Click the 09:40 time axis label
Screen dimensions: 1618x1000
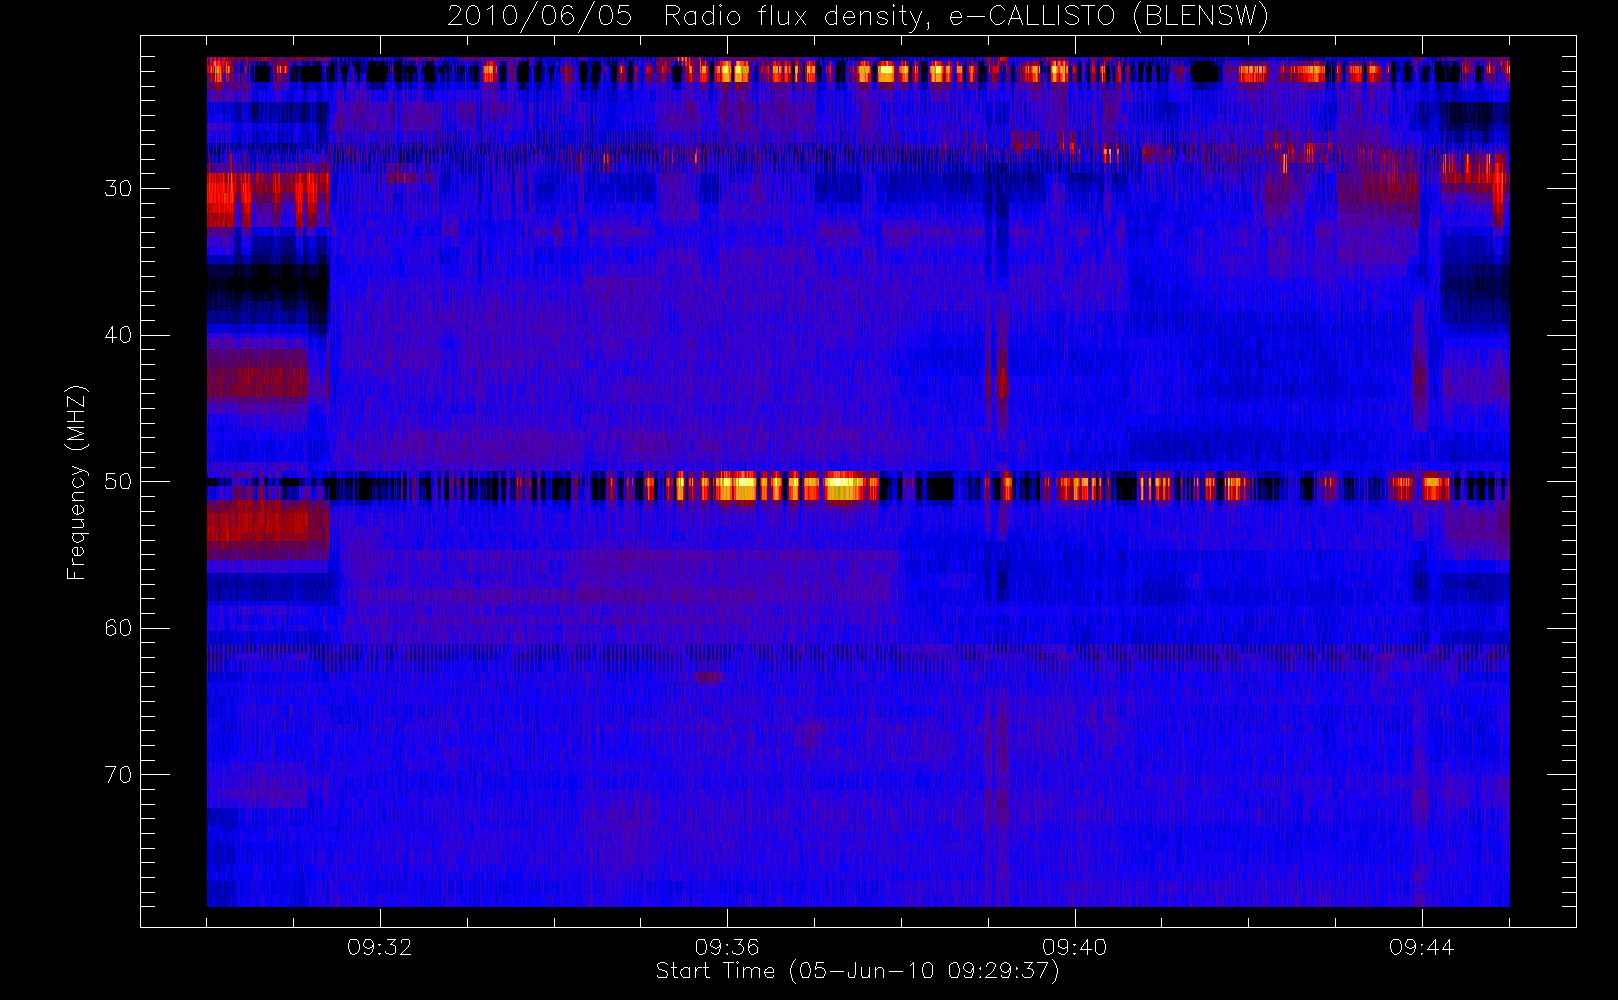(x=1075, y=947)
